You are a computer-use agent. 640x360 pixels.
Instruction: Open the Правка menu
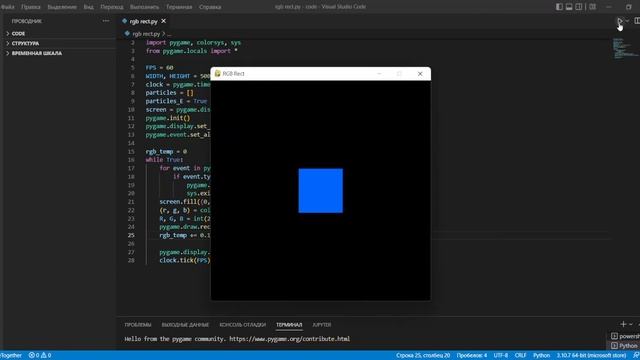pos(31,7)
